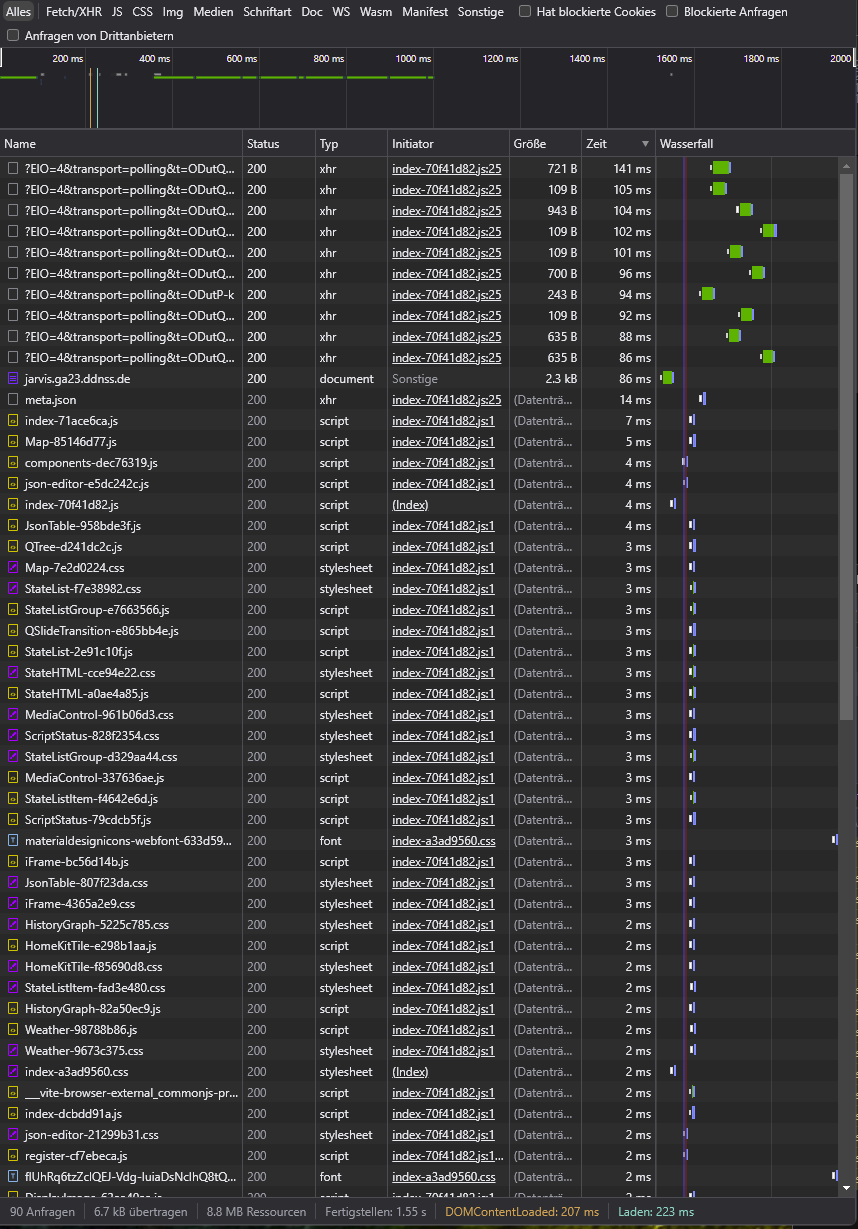
Task: Filter by Wasm type
Action: [x=376, y=12]
